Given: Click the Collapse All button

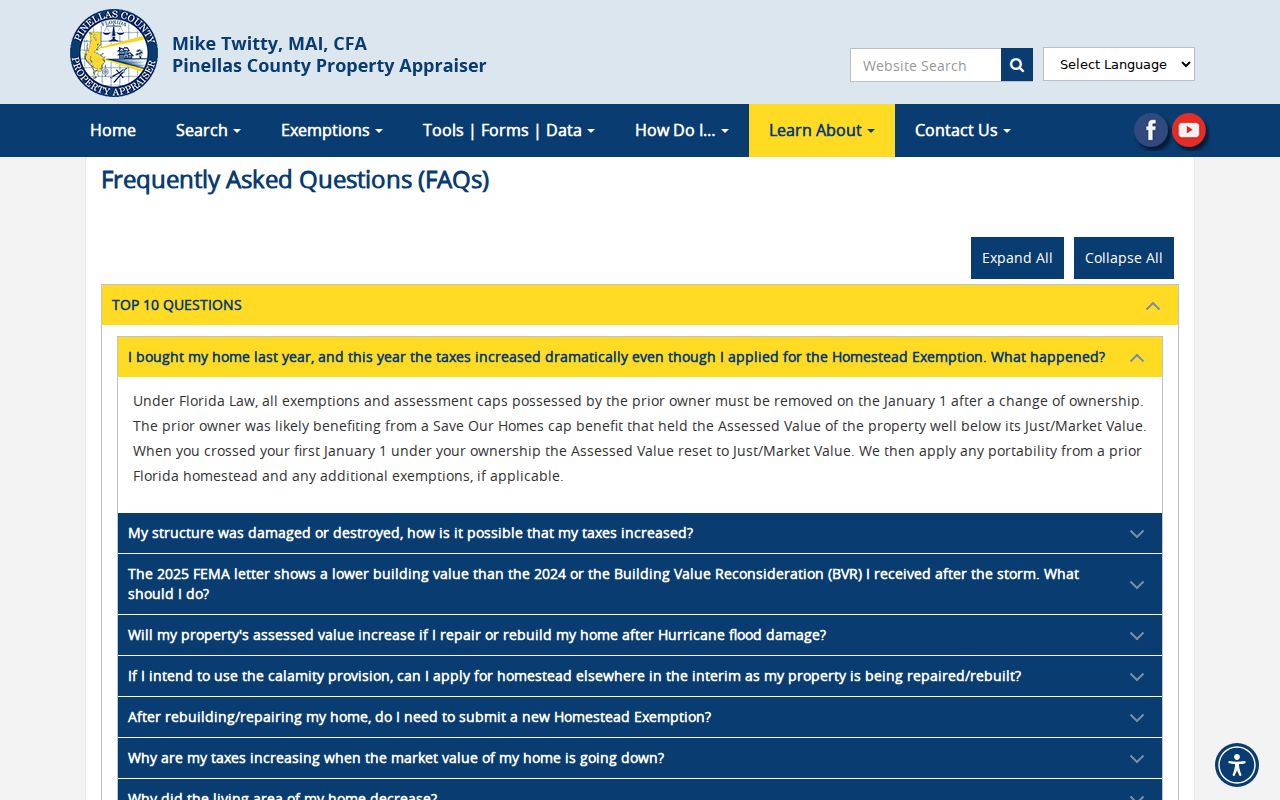Looking at the screenshot, I should pos(1124,258).
